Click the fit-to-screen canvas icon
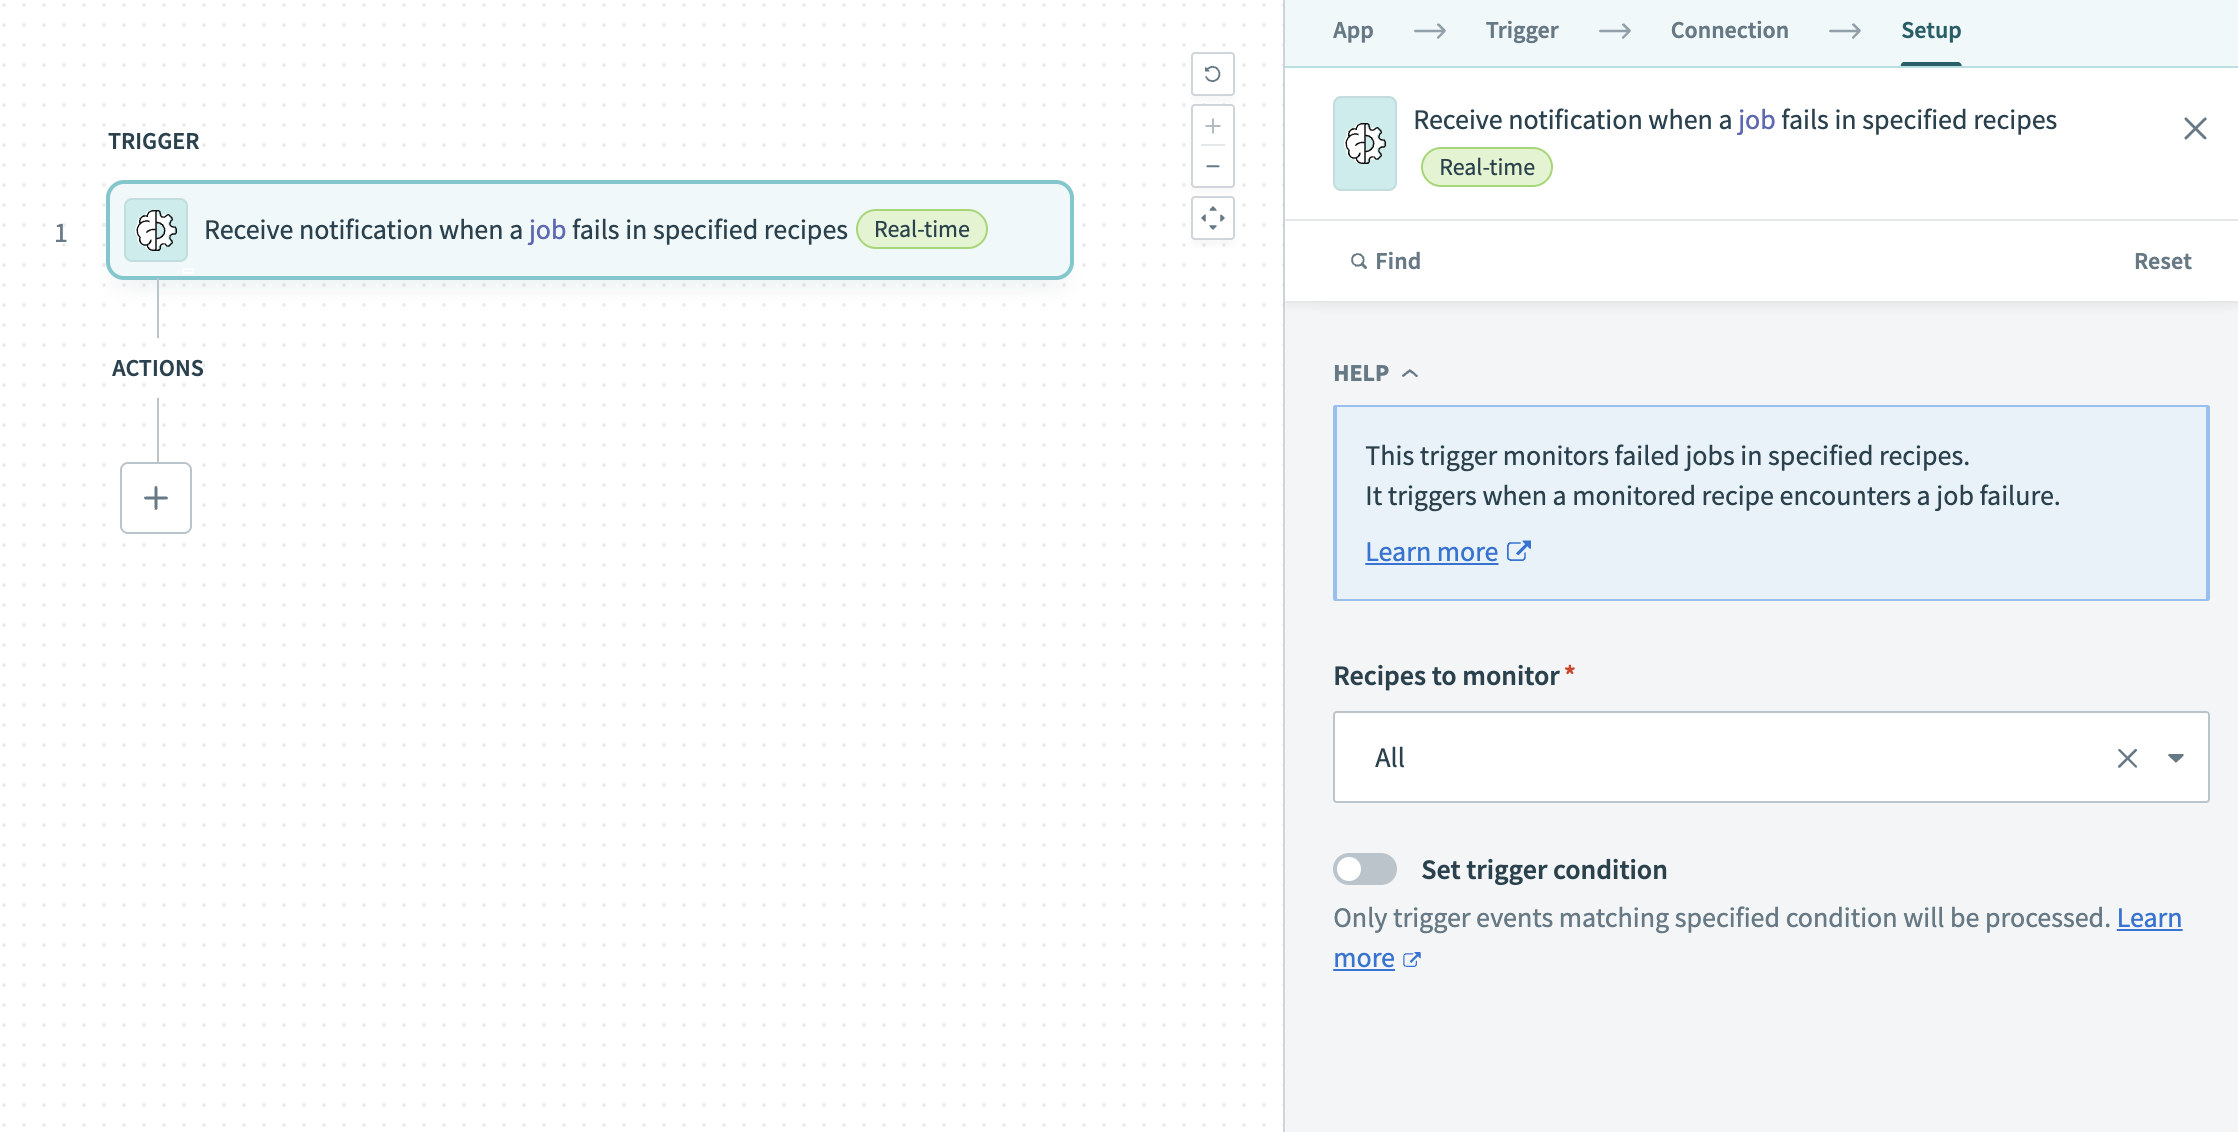This screenshot has height=1132, width=2238. (1213, 218)
